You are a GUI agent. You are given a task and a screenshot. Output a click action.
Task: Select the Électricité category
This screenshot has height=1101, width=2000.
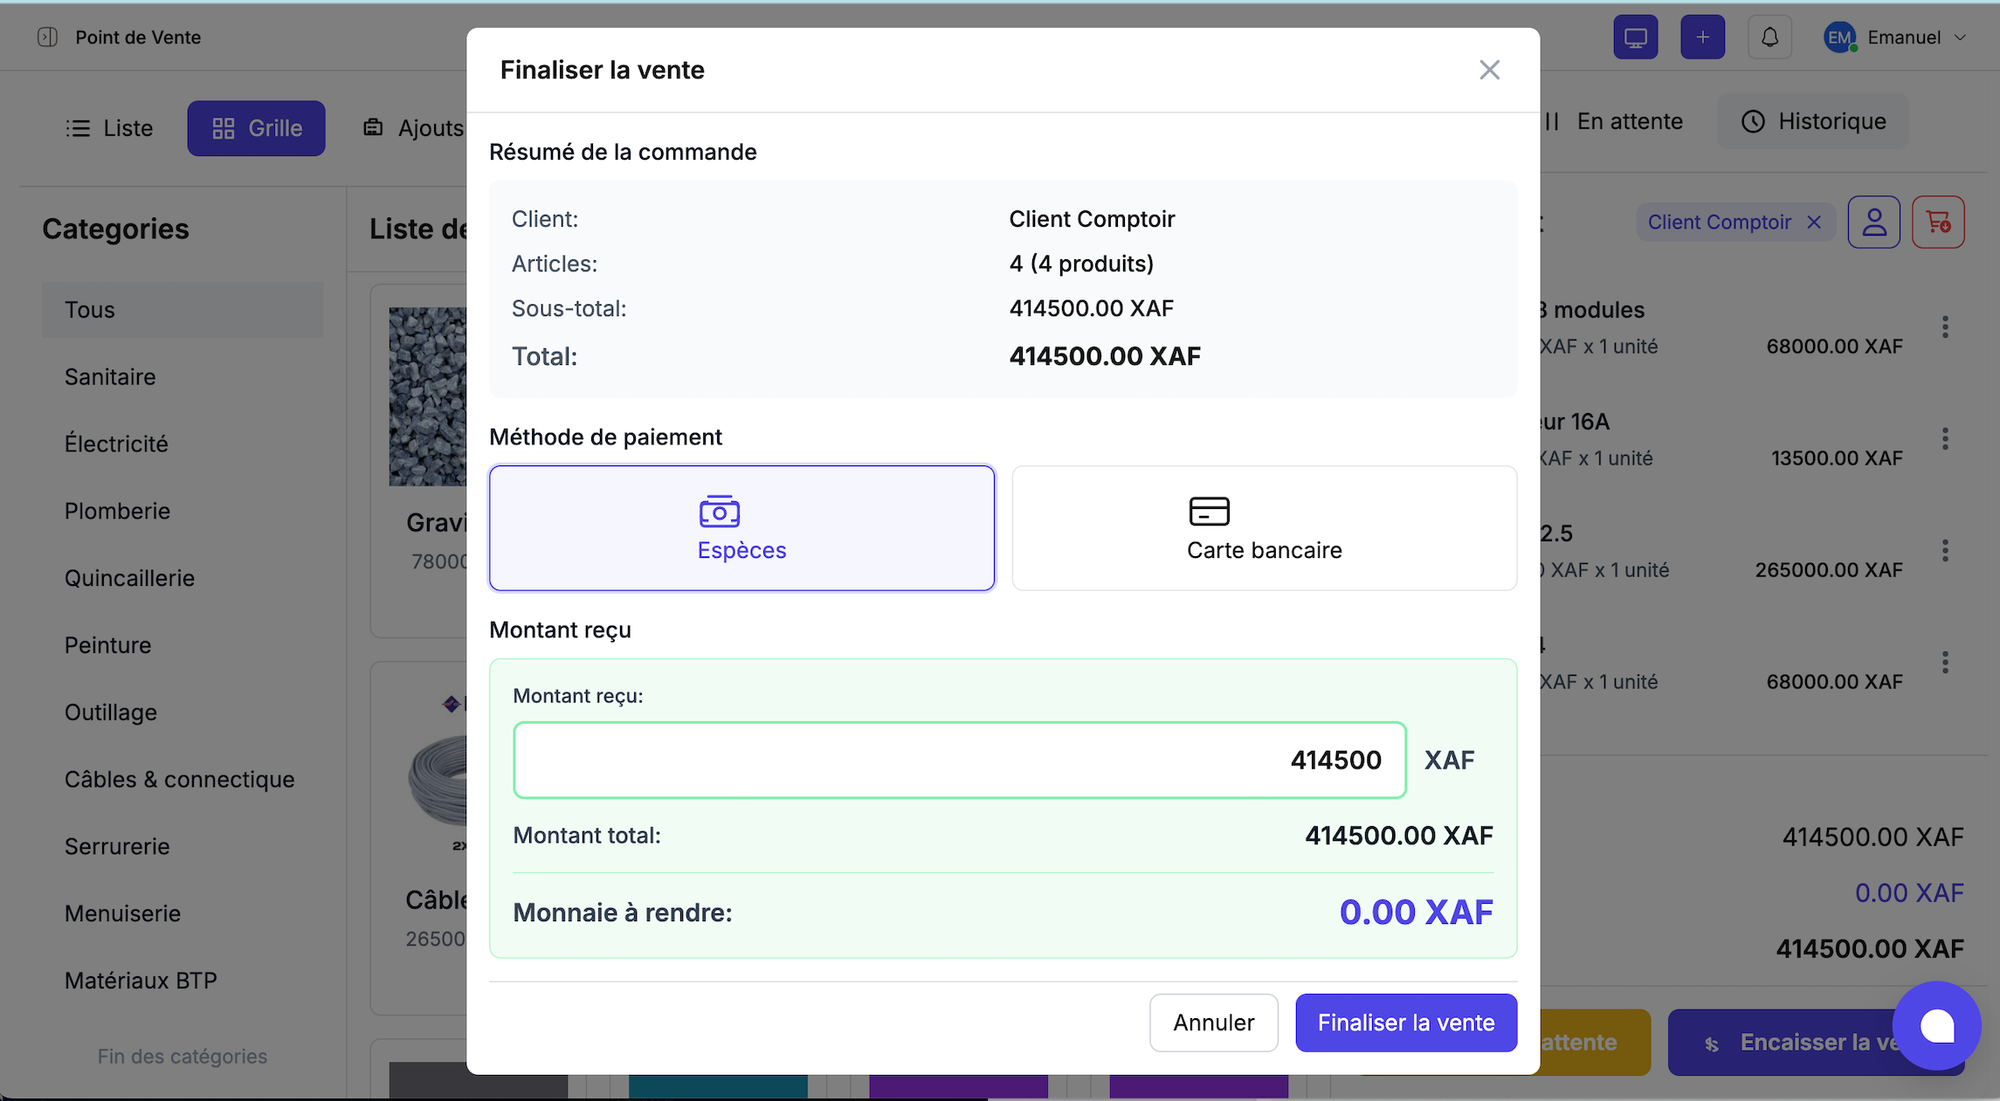116,444
